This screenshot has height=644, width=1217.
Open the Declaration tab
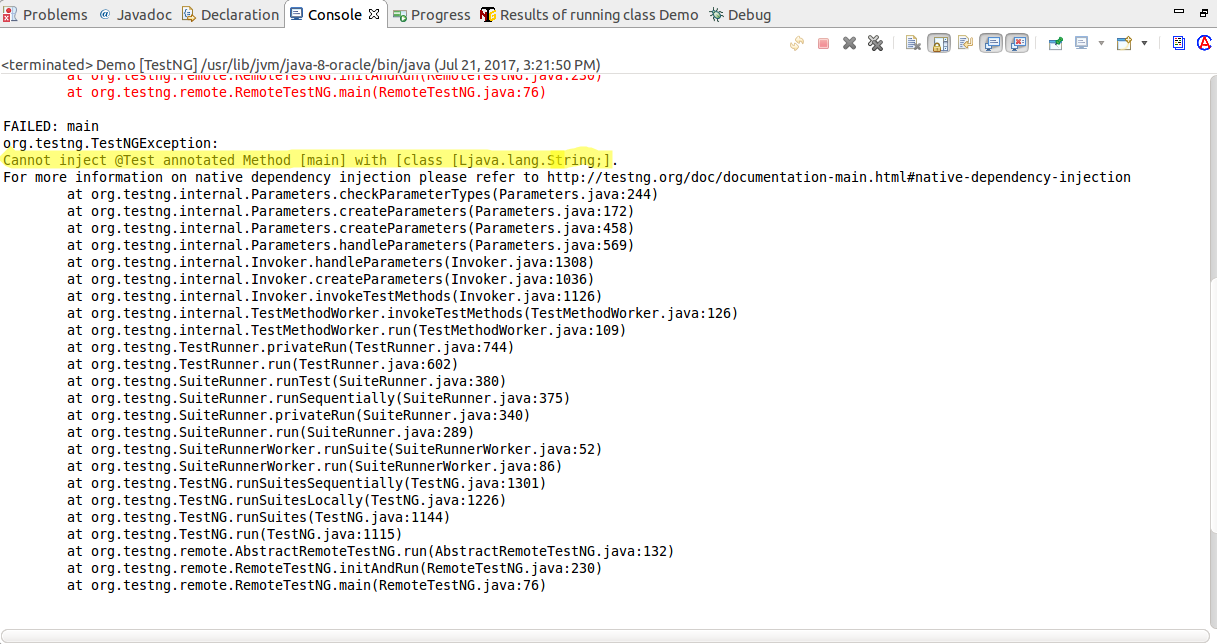230,15
